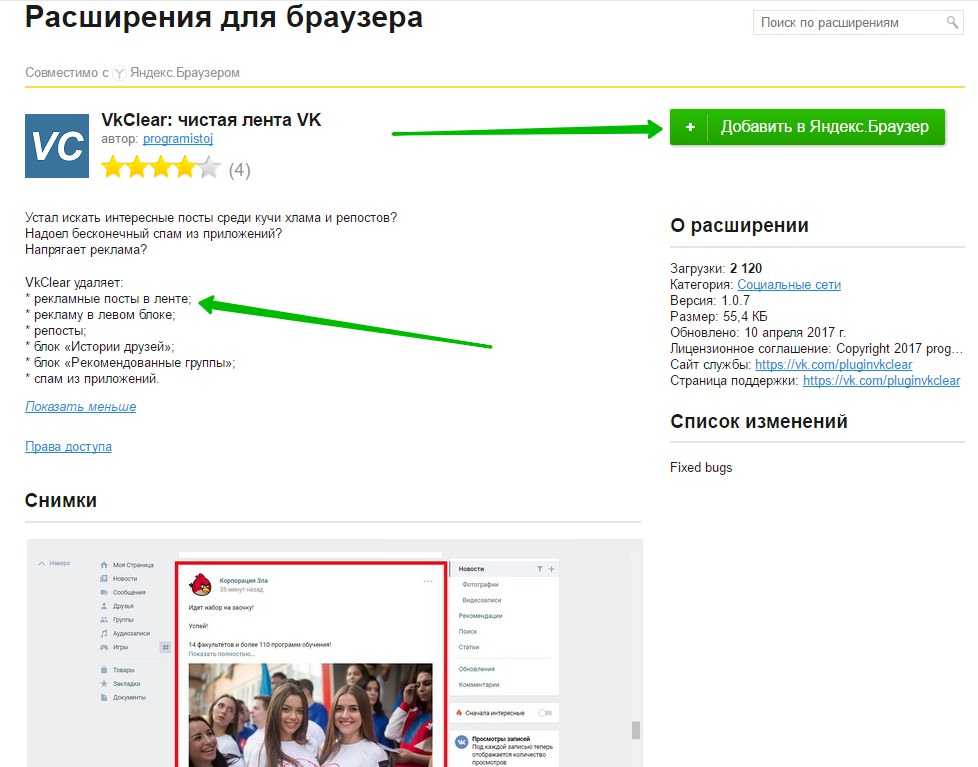Add extension to Yandex Browser
Viewport: 978px width, 767px height.
(807, 127)
